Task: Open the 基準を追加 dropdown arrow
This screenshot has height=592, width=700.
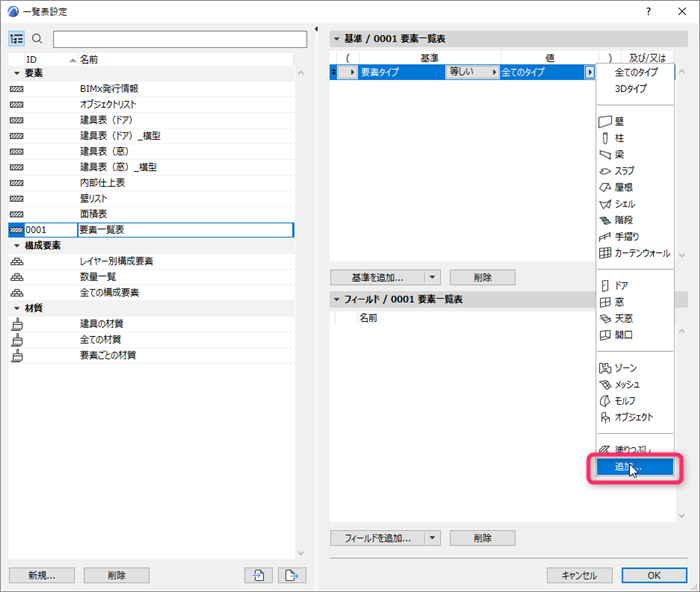Action: coord(432,277)
